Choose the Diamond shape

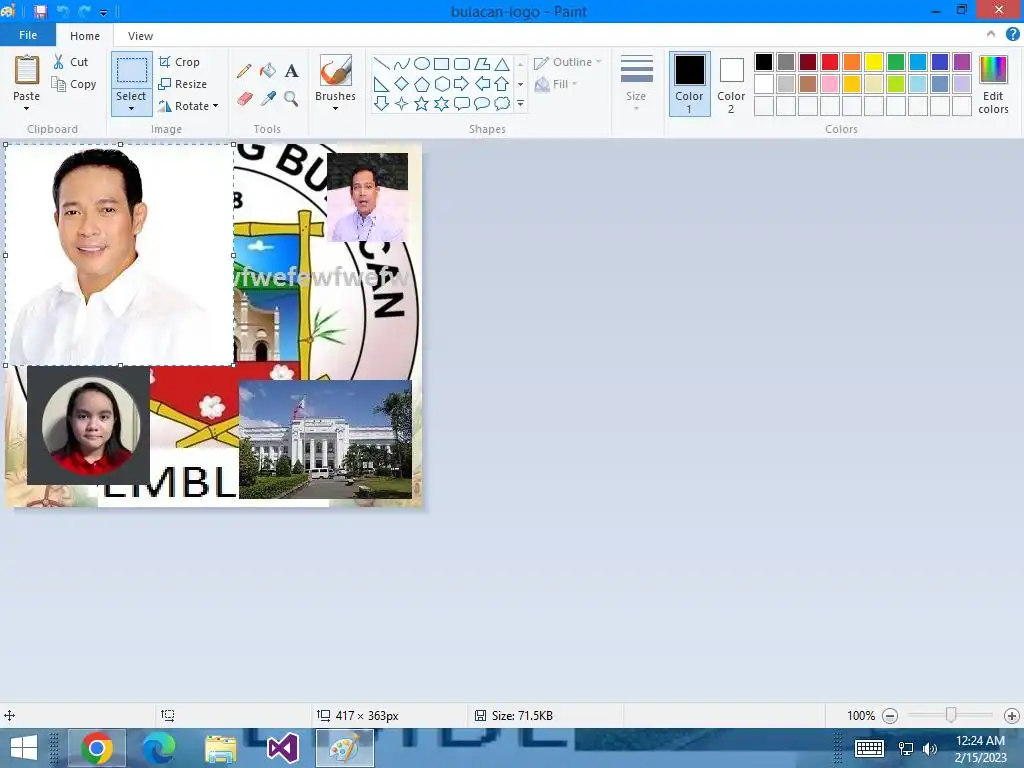coord(402,84)
